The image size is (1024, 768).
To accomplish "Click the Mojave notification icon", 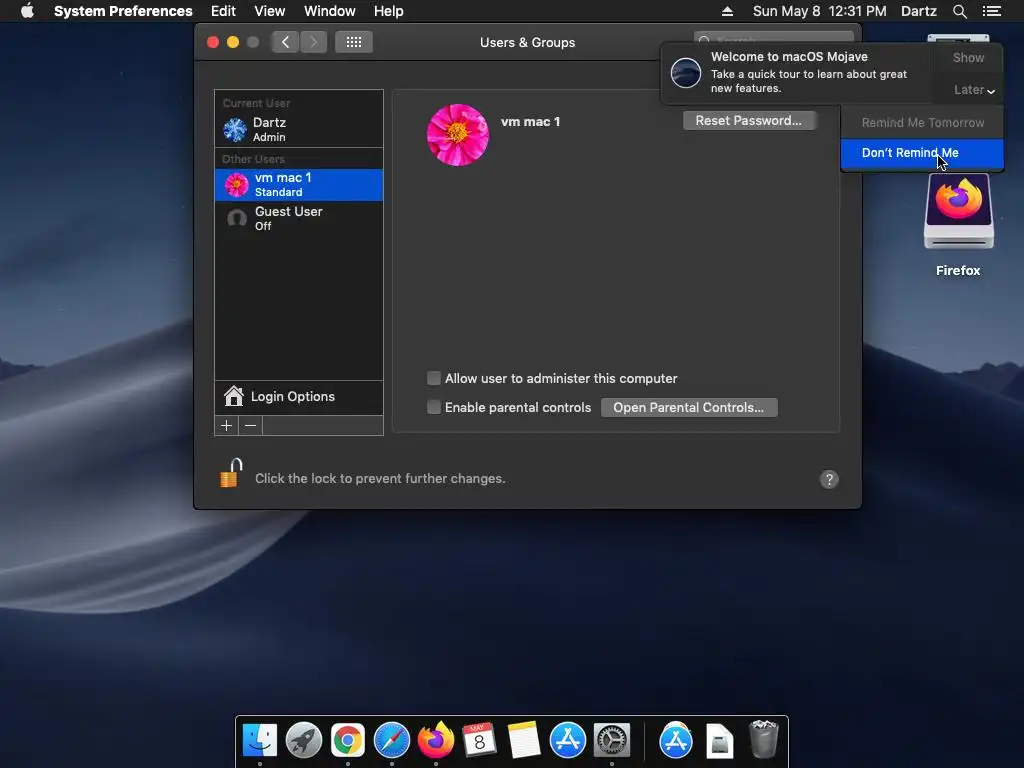I will (686, 72).
